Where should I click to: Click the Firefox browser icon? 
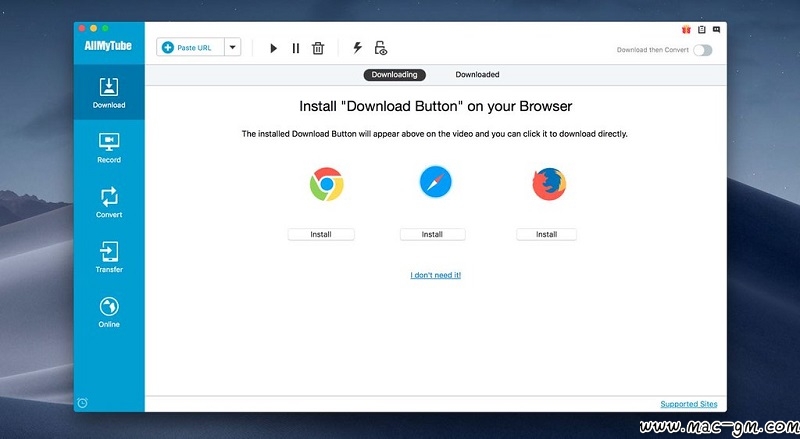[x=549, y=184]
